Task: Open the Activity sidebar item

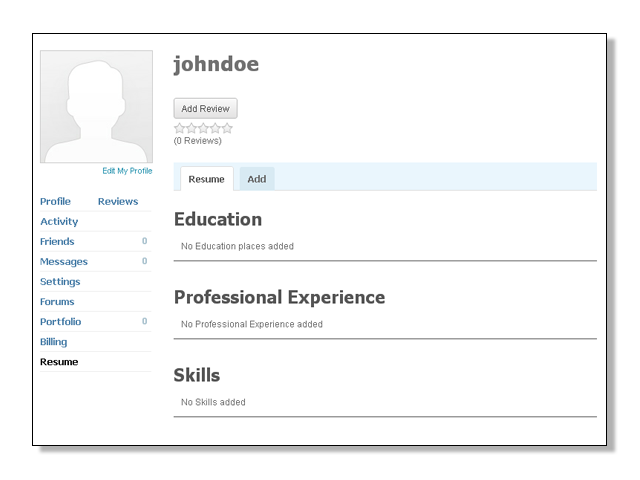Action: 59,221
